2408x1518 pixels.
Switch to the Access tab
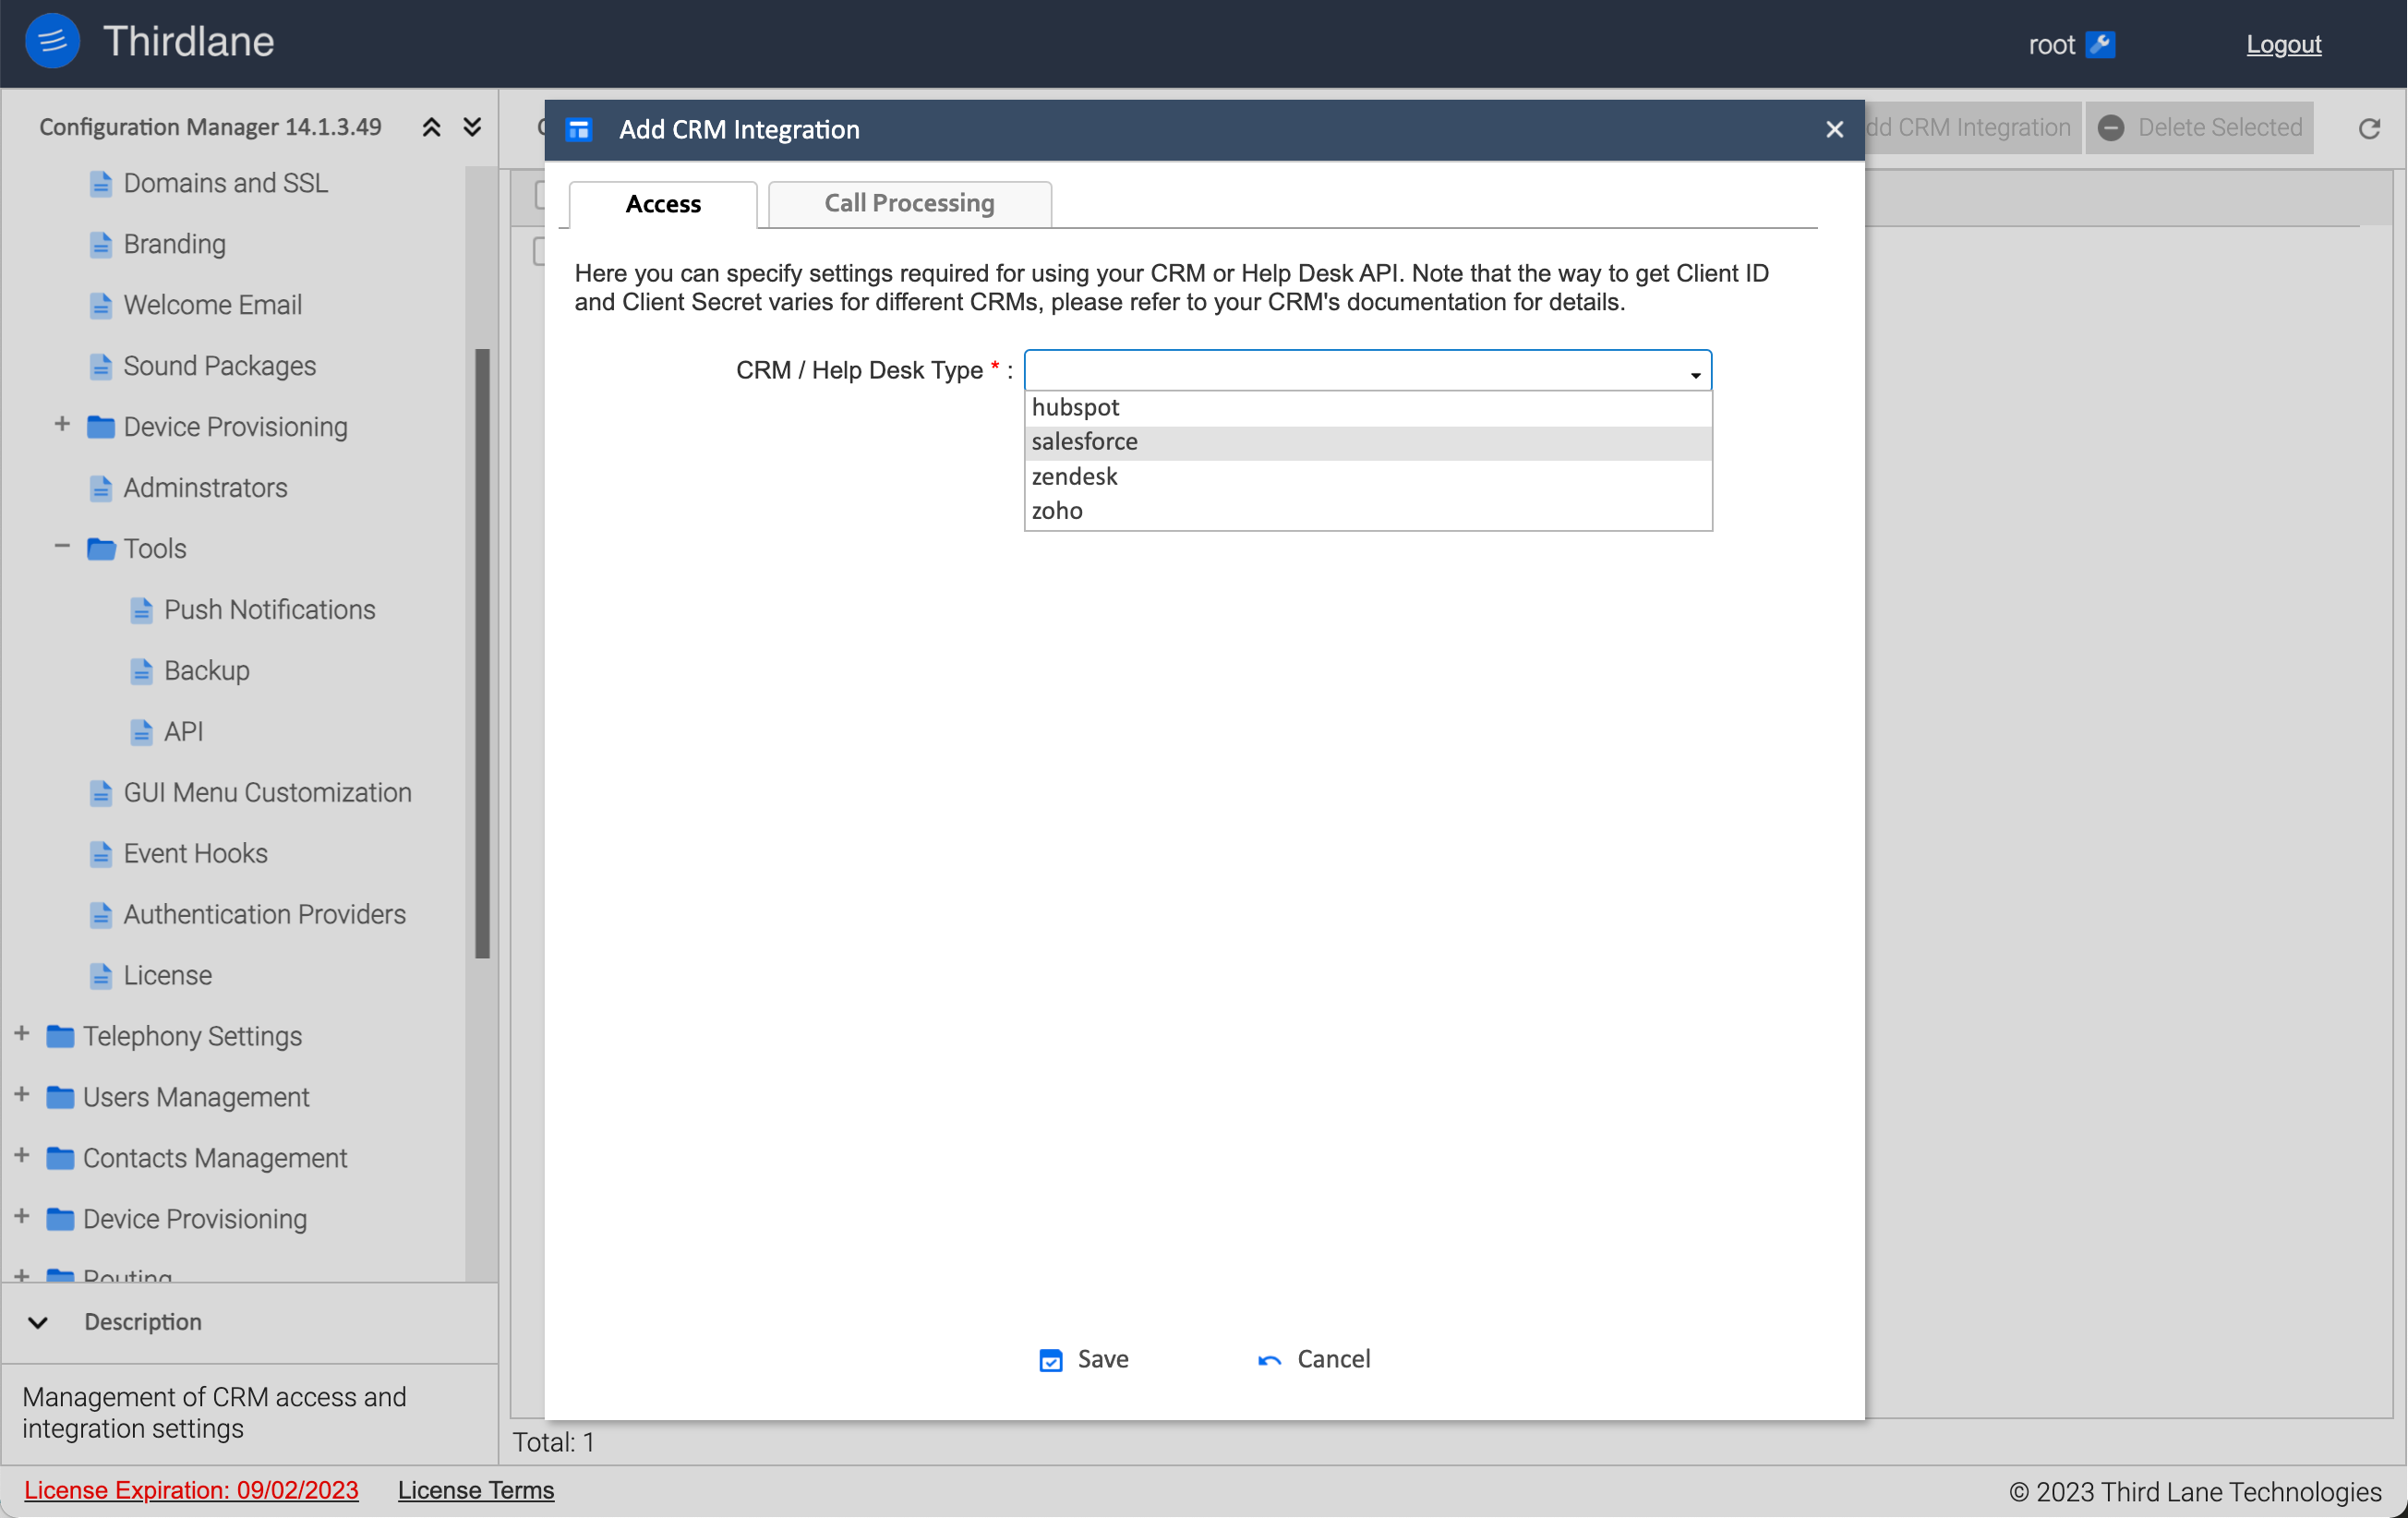tap(661, 203)
